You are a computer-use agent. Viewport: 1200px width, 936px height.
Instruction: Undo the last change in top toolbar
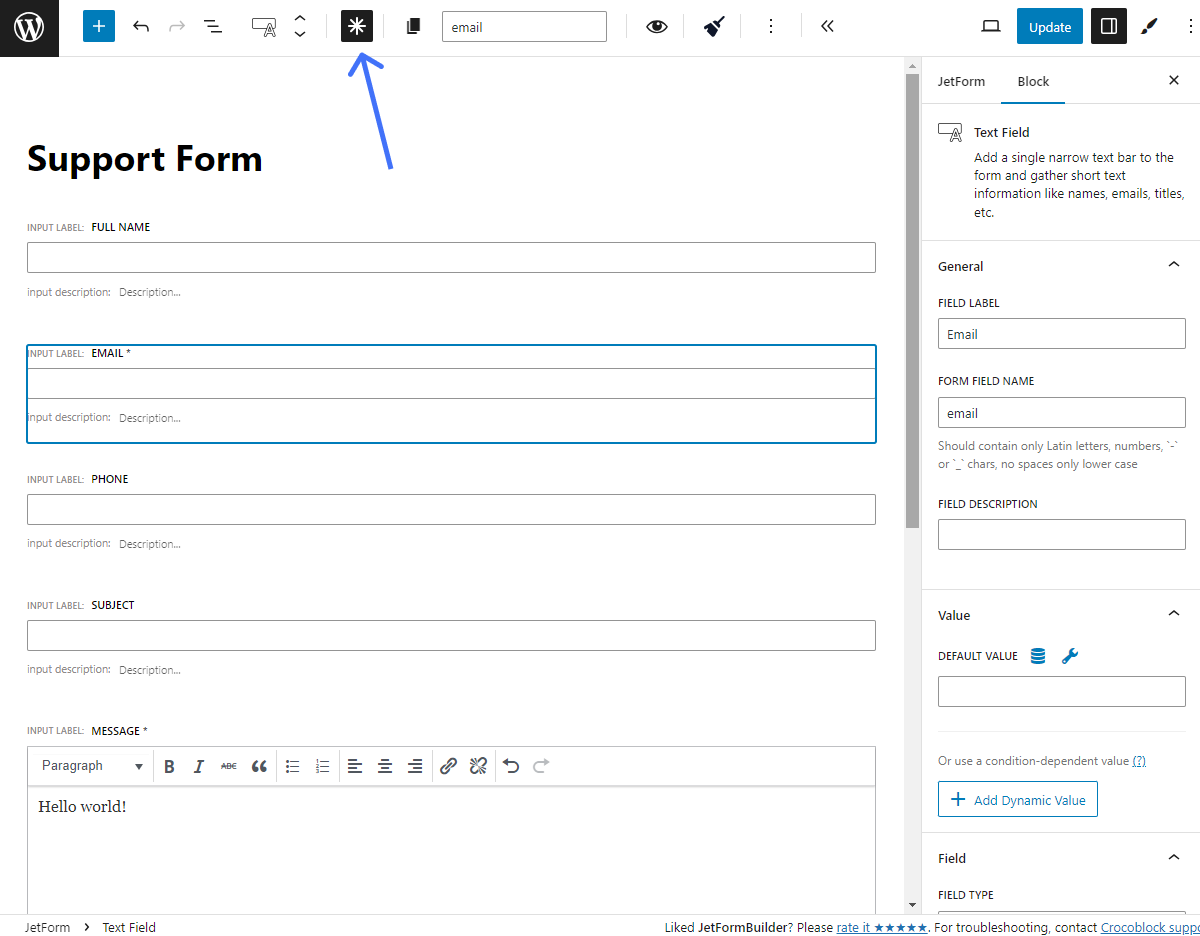click(141, 27)
